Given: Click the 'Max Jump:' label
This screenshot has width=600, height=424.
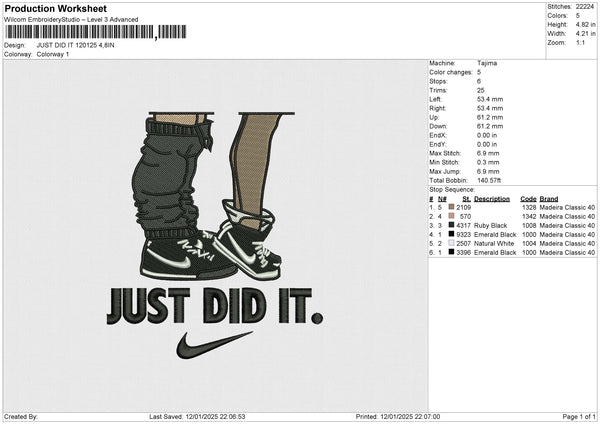Looking at the screenshot, I should click(x=444, y=171).
